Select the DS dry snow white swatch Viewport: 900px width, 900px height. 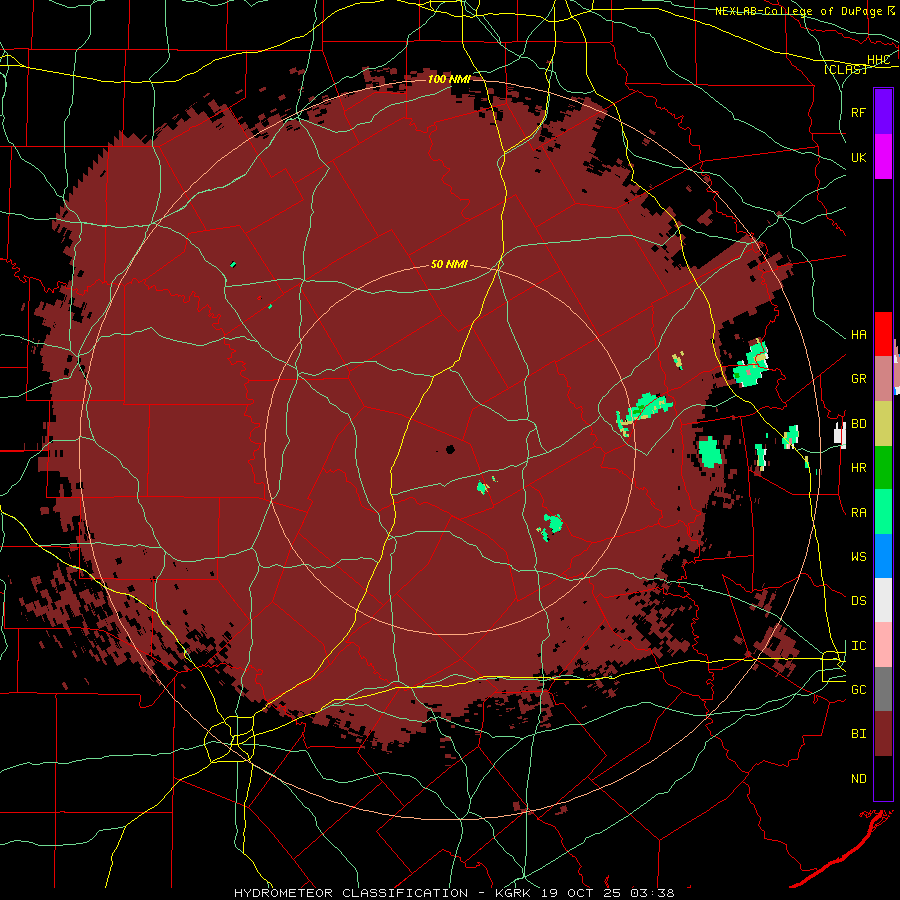tap(883, 600)
